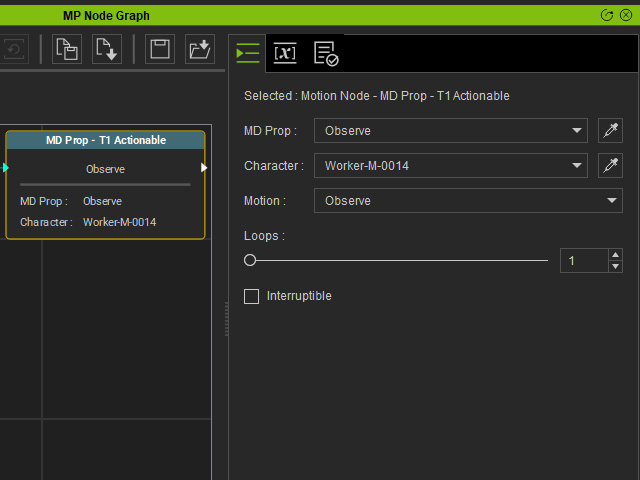This screenshot has height=480, width=640.
Task: Click the dock panel icon in the title bar
Action: (607, 16)
